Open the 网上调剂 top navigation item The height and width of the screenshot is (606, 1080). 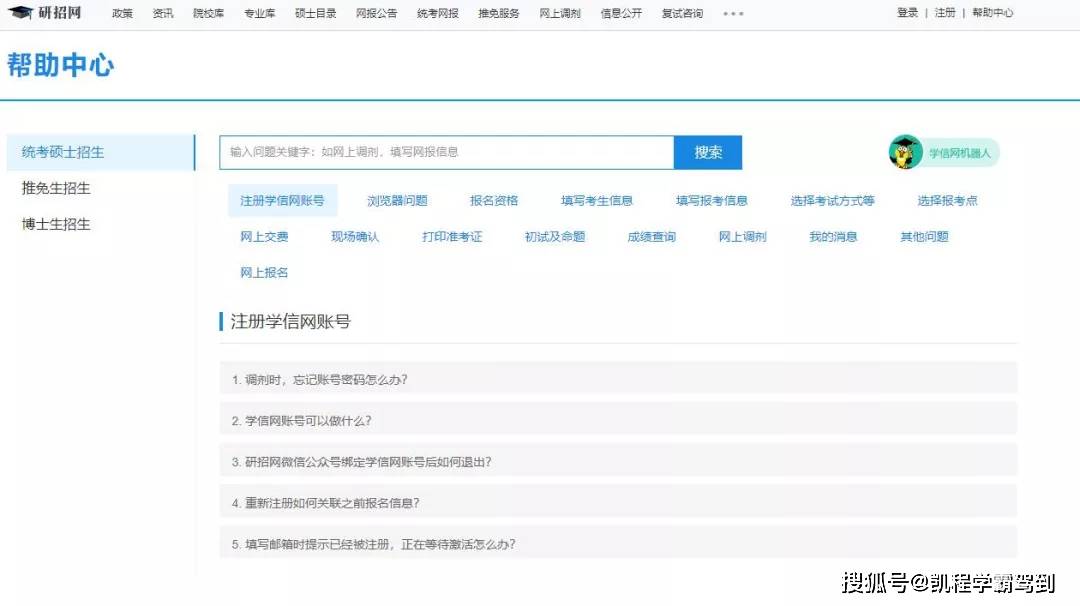[x=560, y=14]
